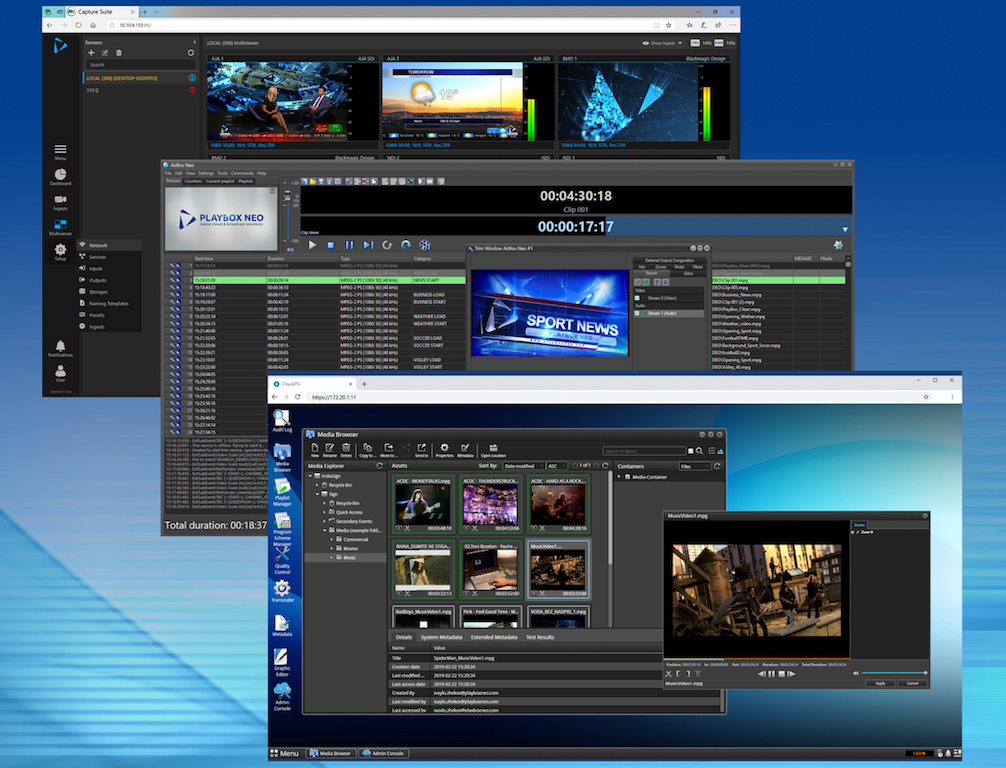1006x768 pixels.
Task: Open Test Results tab in Media Browser
Action: point(540,637)
